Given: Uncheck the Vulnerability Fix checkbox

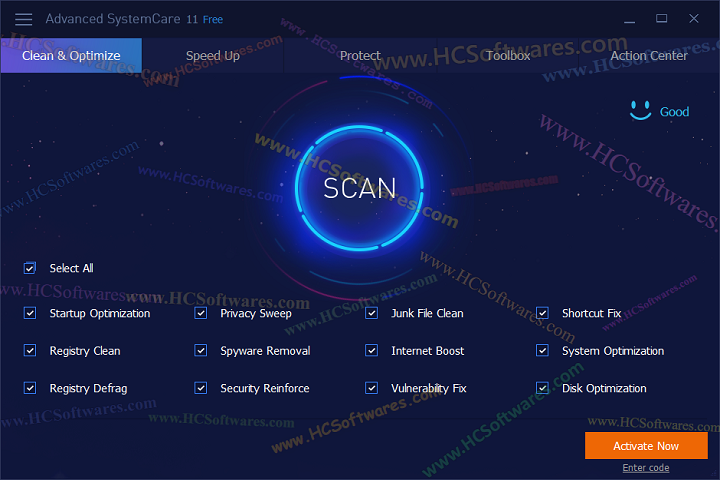Looking at the screenshot, I should 371,388.
